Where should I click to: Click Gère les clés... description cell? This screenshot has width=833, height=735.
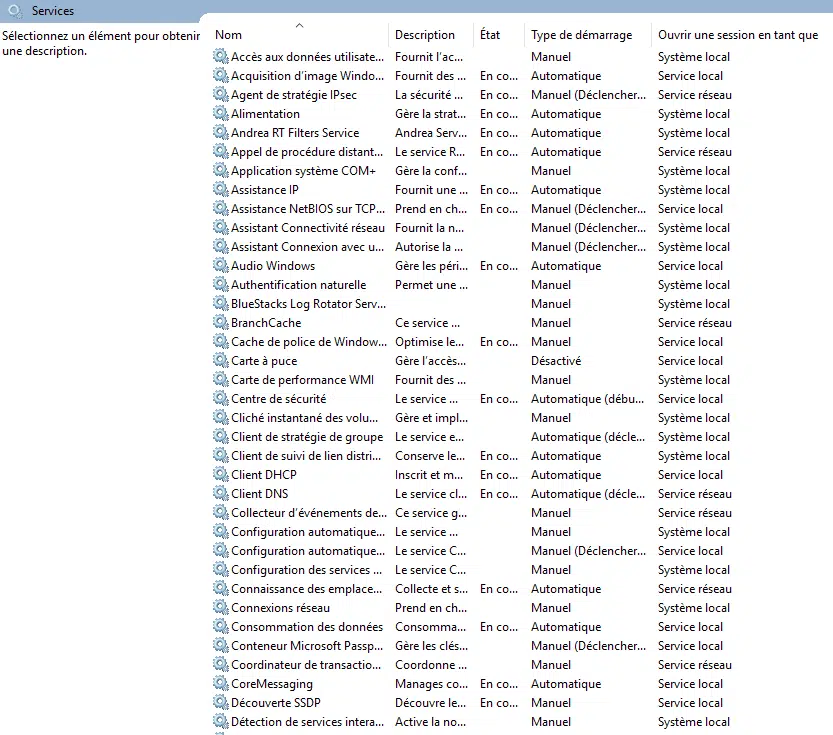431,646
